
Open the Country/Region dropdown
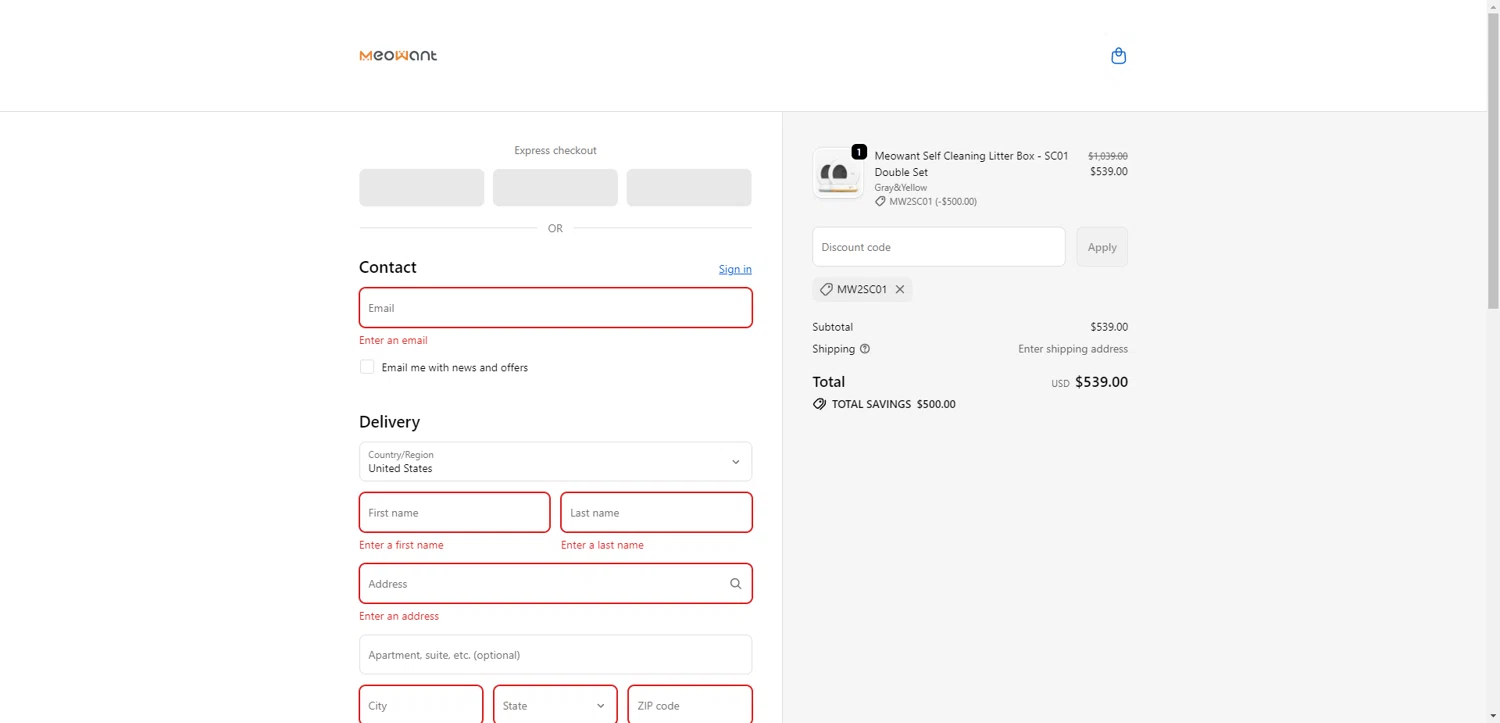point(555,462)
